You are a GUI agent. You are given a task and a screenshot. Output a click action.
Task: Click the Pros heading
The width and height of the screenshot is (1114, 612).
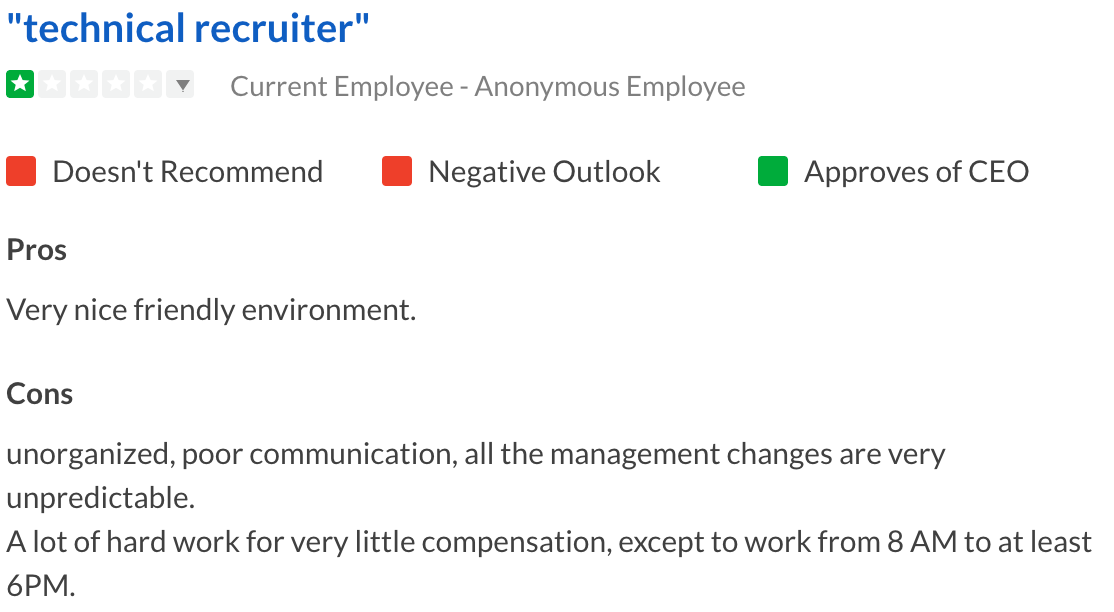pos(37,250)
